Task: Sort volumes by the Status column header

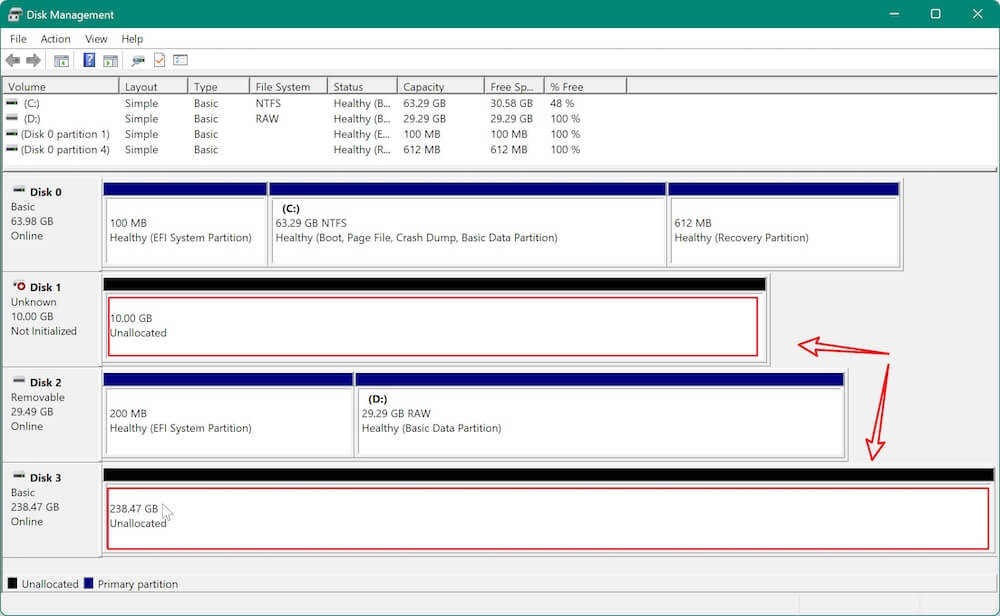Action: tap(361, 86)
